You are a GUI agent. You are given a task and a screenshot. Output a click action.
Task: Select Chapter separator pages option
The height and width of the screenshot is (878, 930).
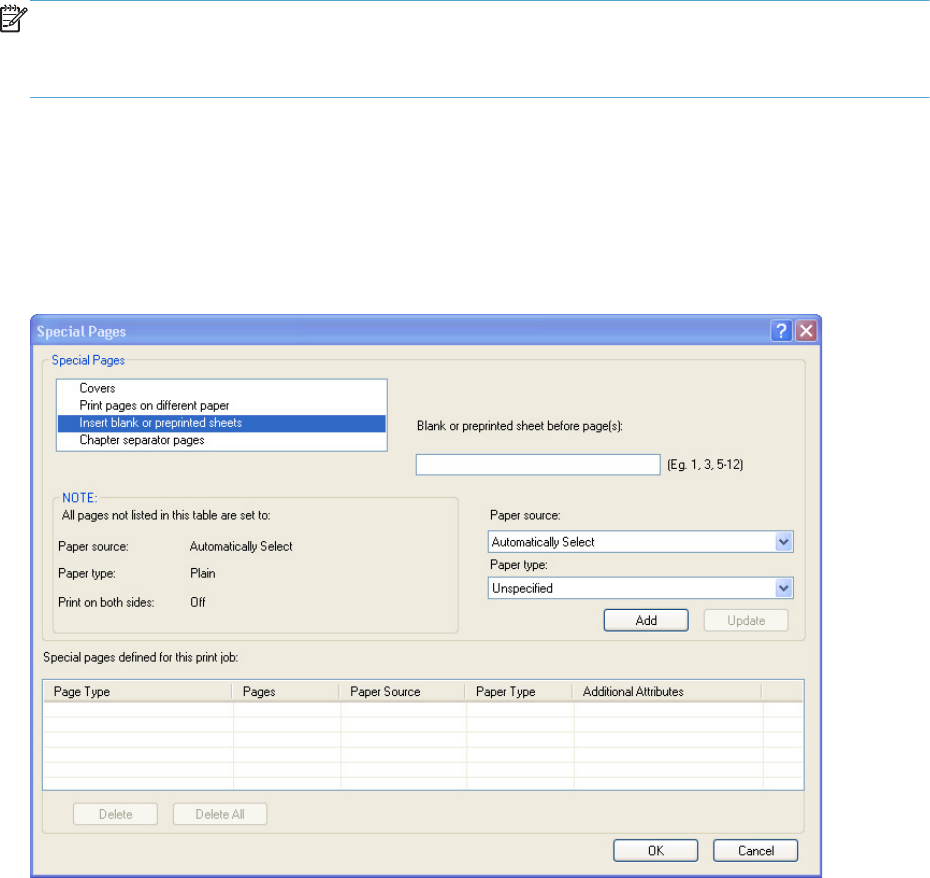coord(142,440)
